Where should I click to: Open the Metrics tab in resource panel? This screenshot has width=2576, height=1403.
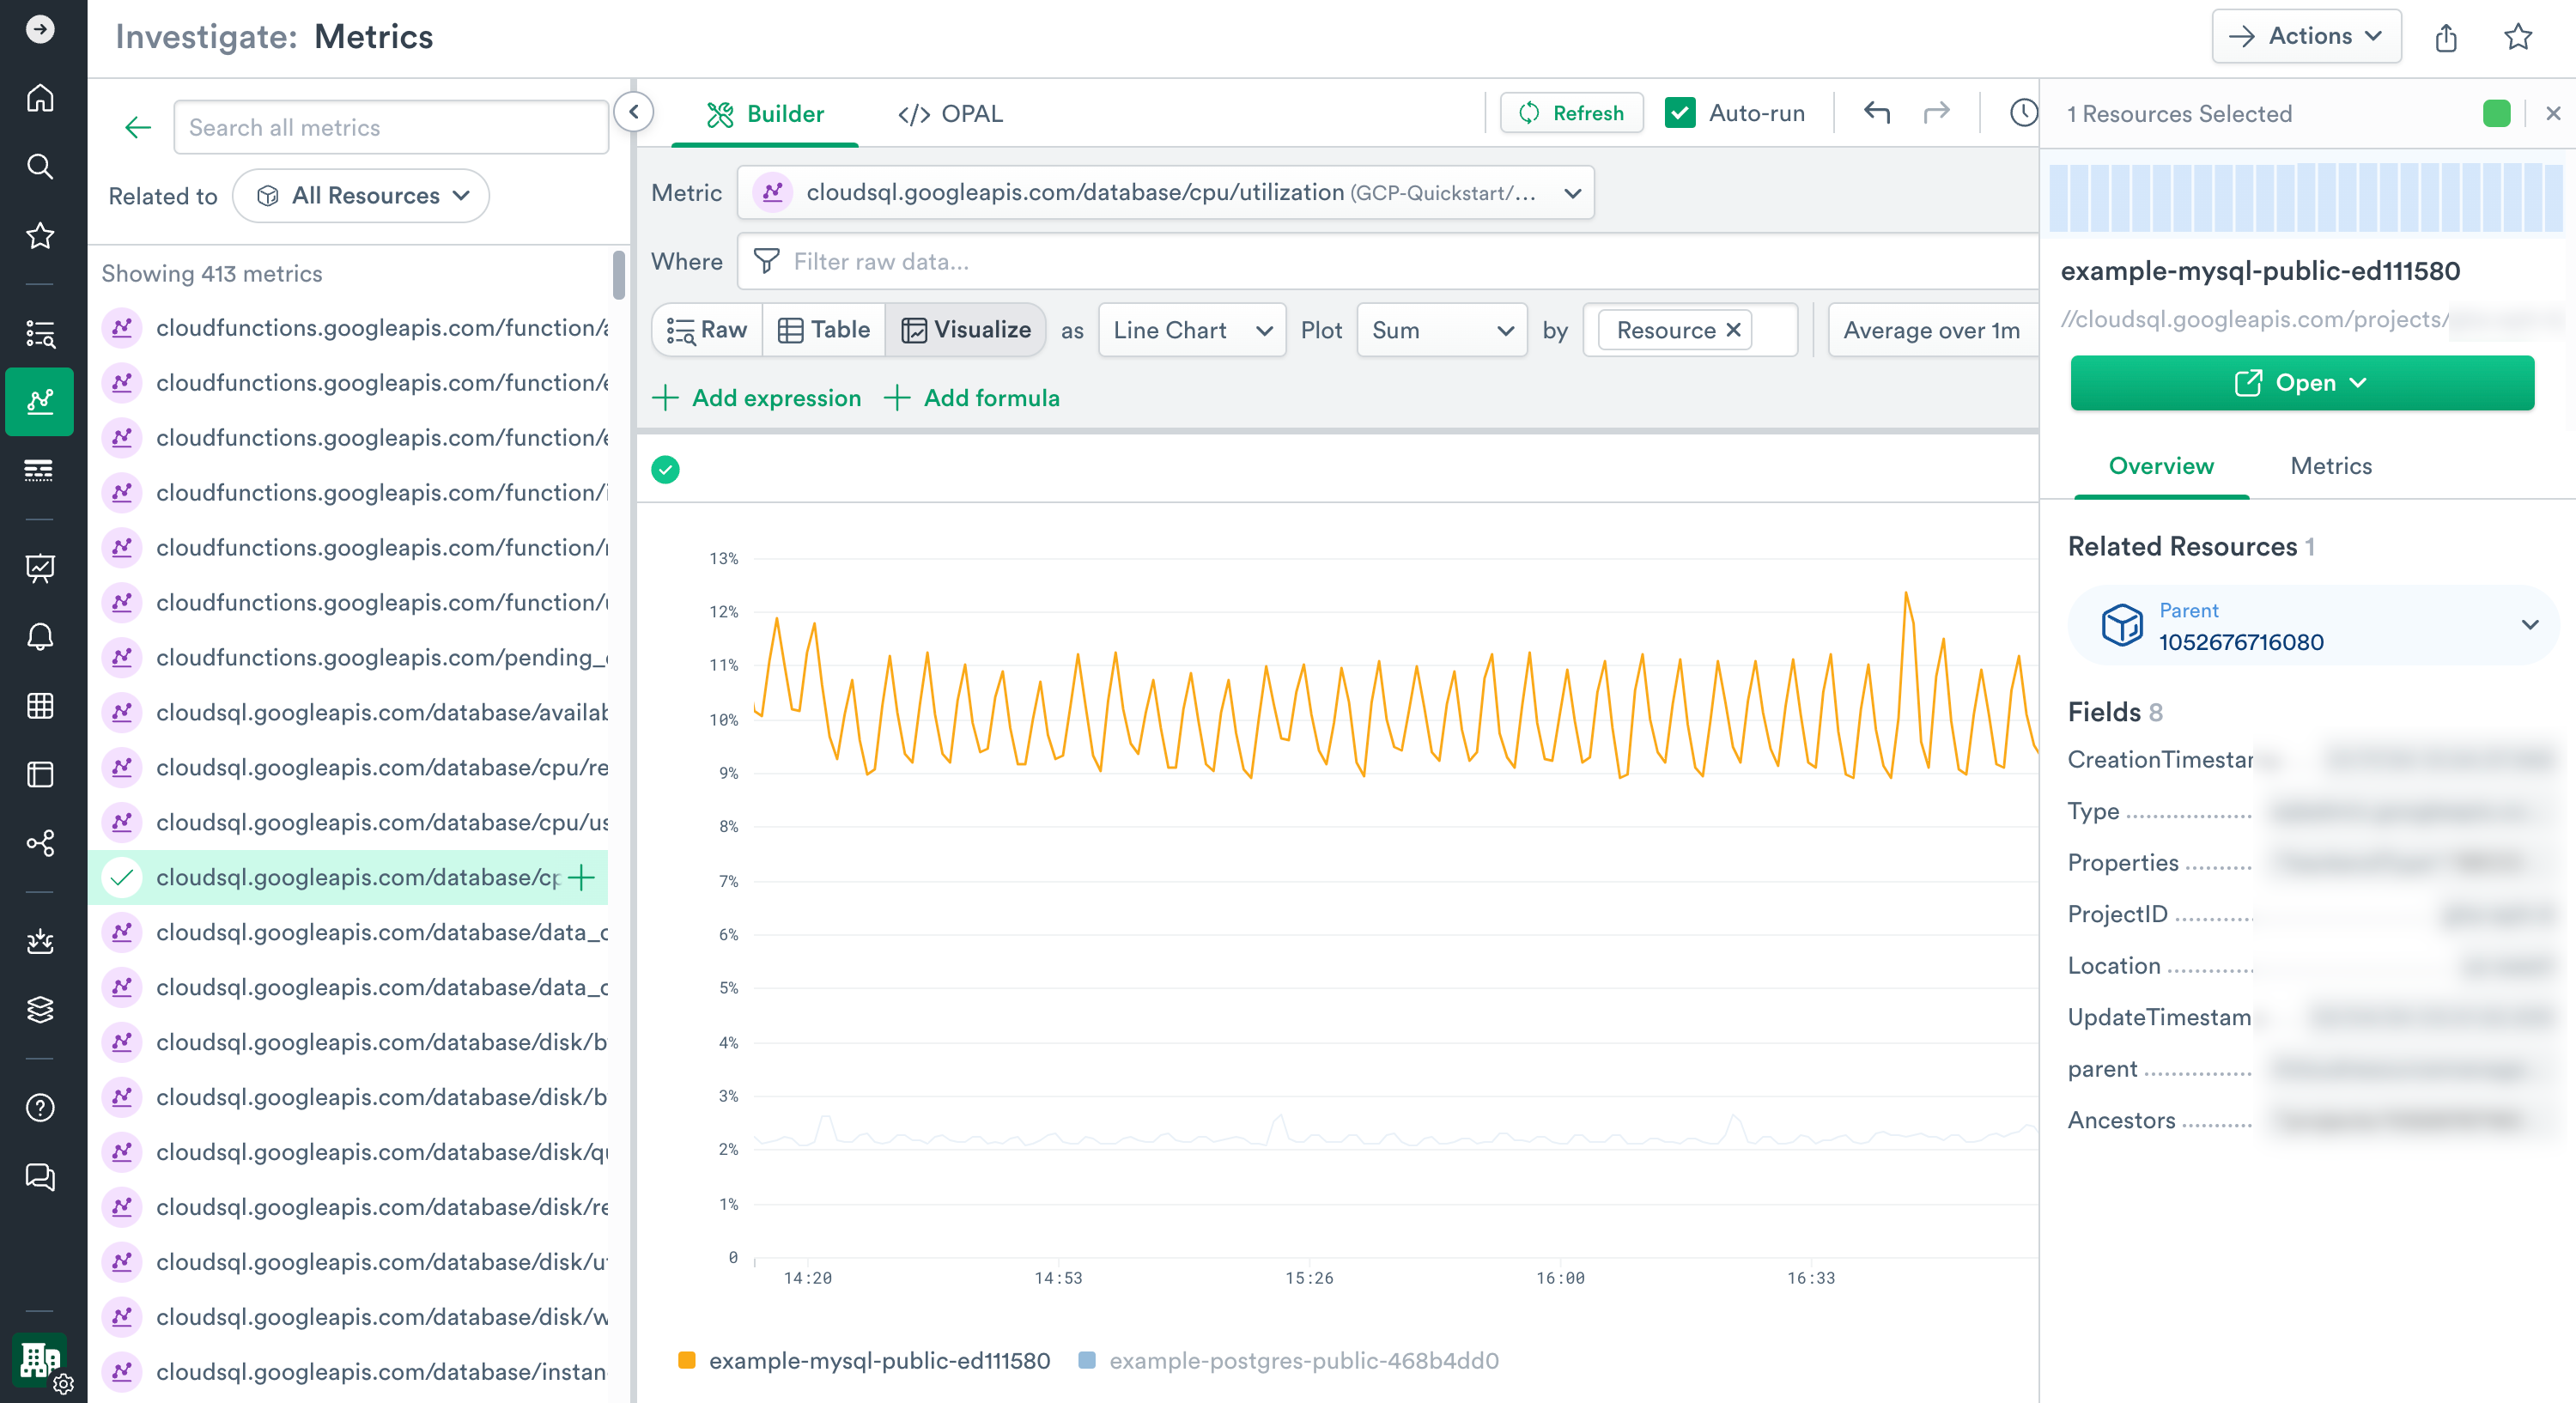point(2330,466)
